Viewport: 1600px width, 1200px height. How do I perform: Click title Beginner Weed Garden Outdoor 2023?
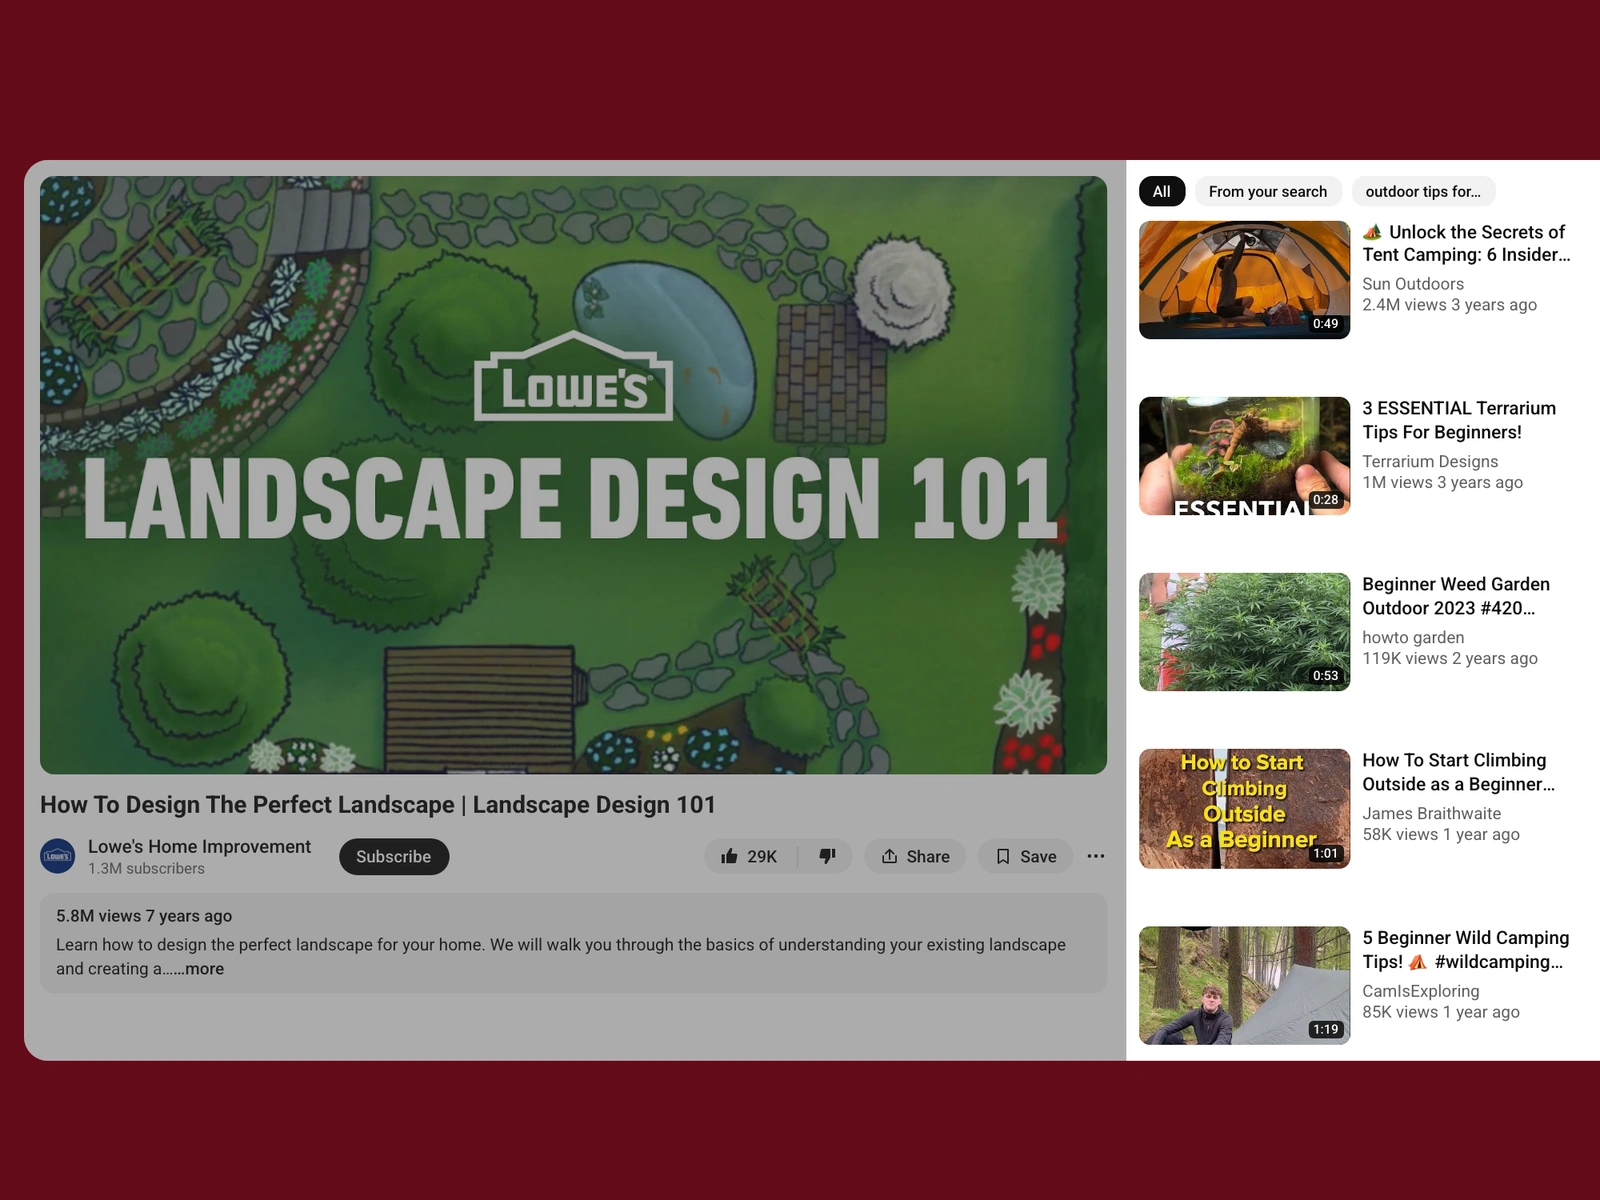point(1456,596)
